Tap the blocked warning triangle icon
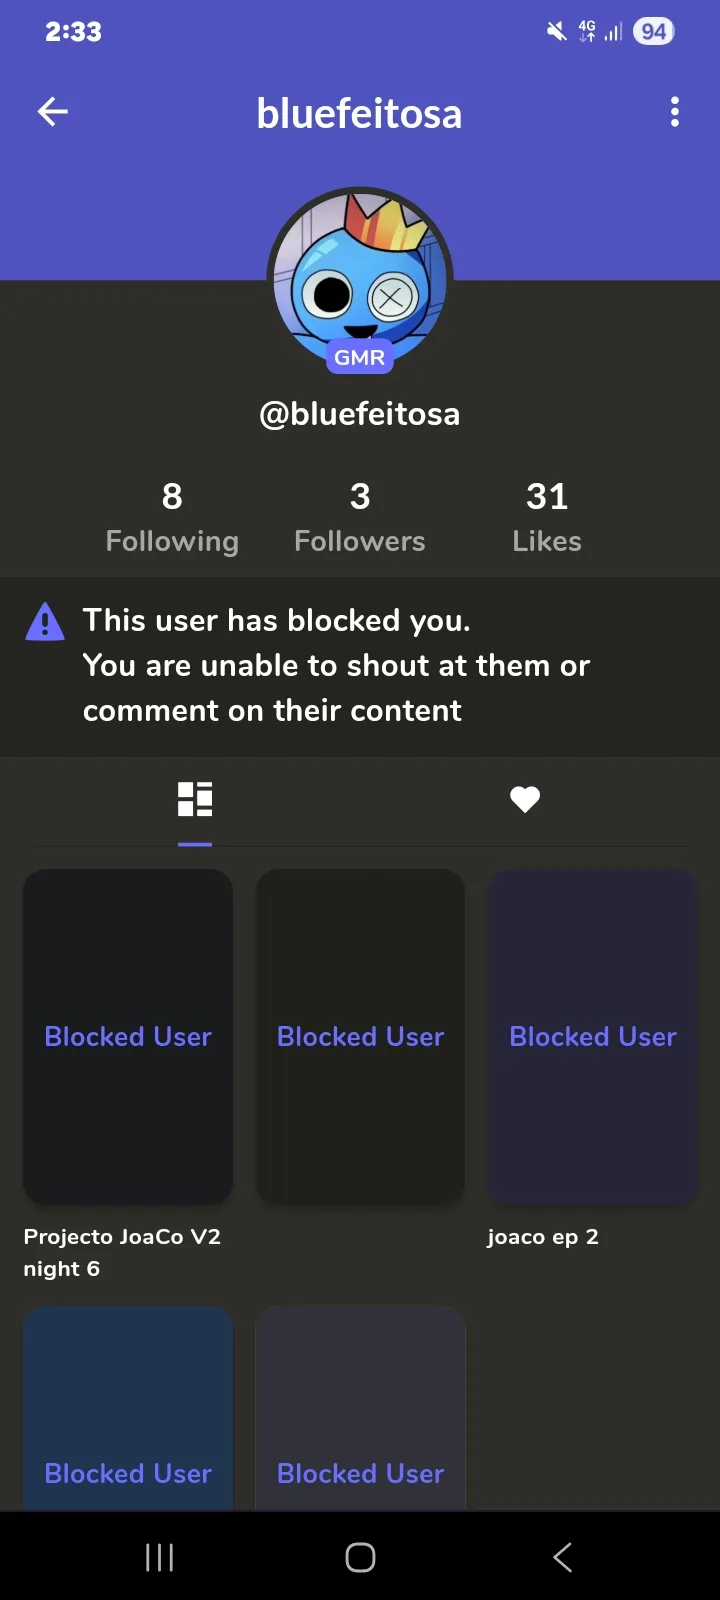Screen dimensions: 720x1600 pos(45,622)
